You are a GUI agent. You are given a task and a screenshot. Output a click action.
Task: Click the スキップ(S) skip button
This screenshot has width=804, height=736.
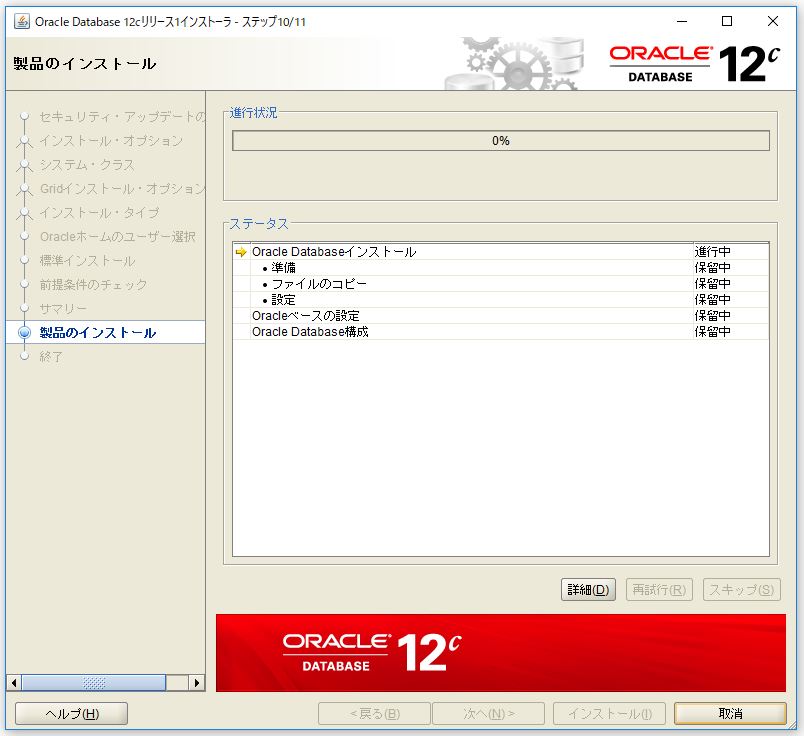tap(741, 589)
